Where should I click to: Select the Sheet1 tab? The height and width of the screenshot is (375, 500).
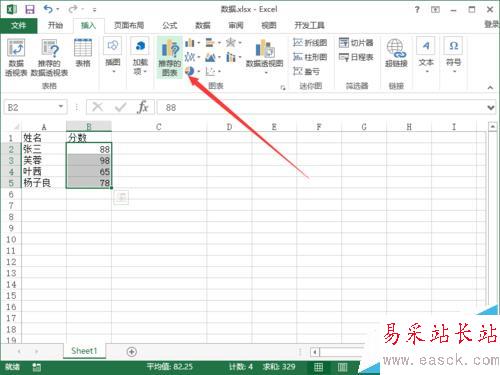[x=84, y=351]
